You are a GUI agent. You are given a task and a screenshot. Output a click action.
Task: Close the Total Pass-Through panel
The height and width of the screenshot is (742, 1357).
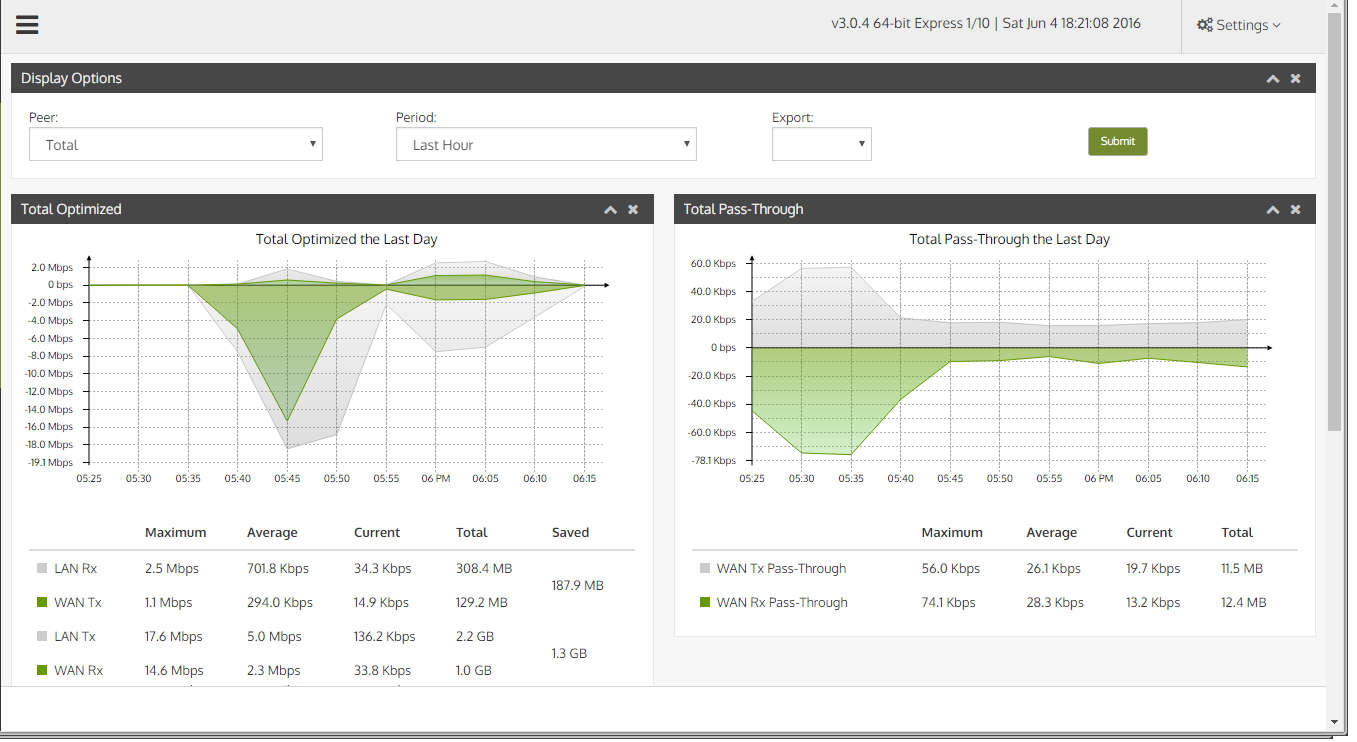click(1295, 210)
